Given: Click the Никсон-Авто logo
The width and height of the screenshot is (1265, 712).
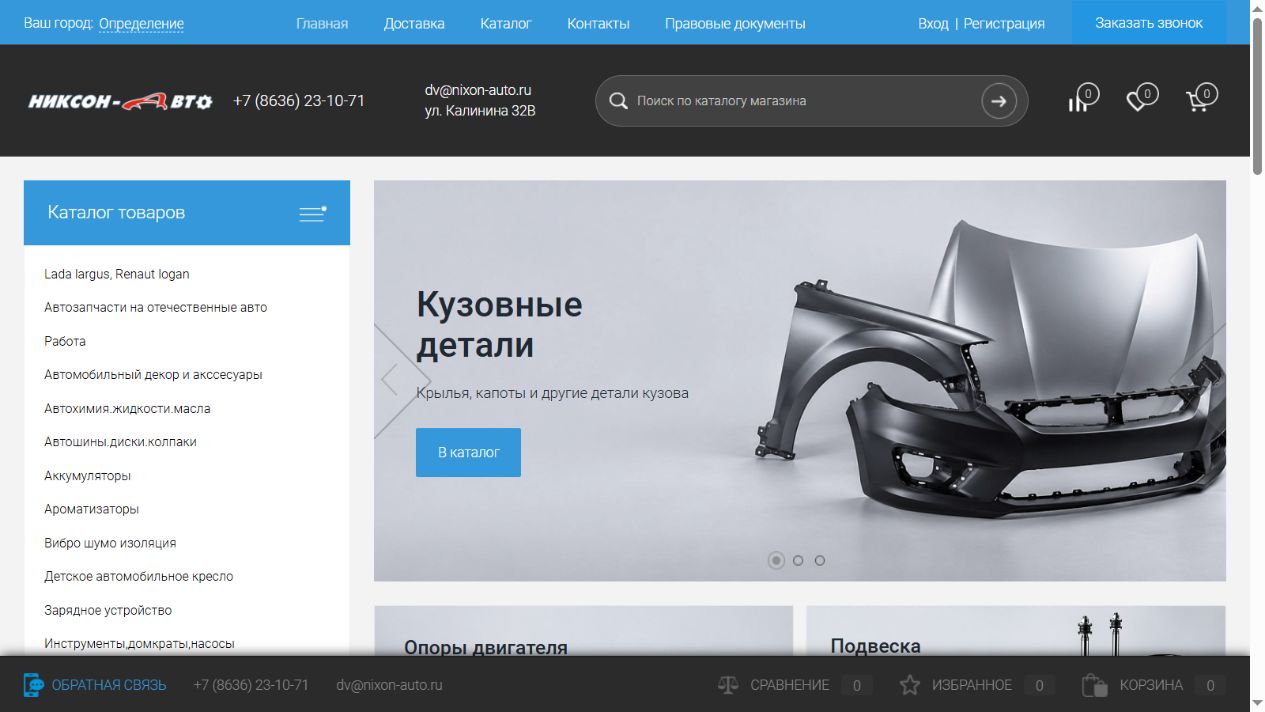Looking at the screenshot, I should click(x=120, y=101).
